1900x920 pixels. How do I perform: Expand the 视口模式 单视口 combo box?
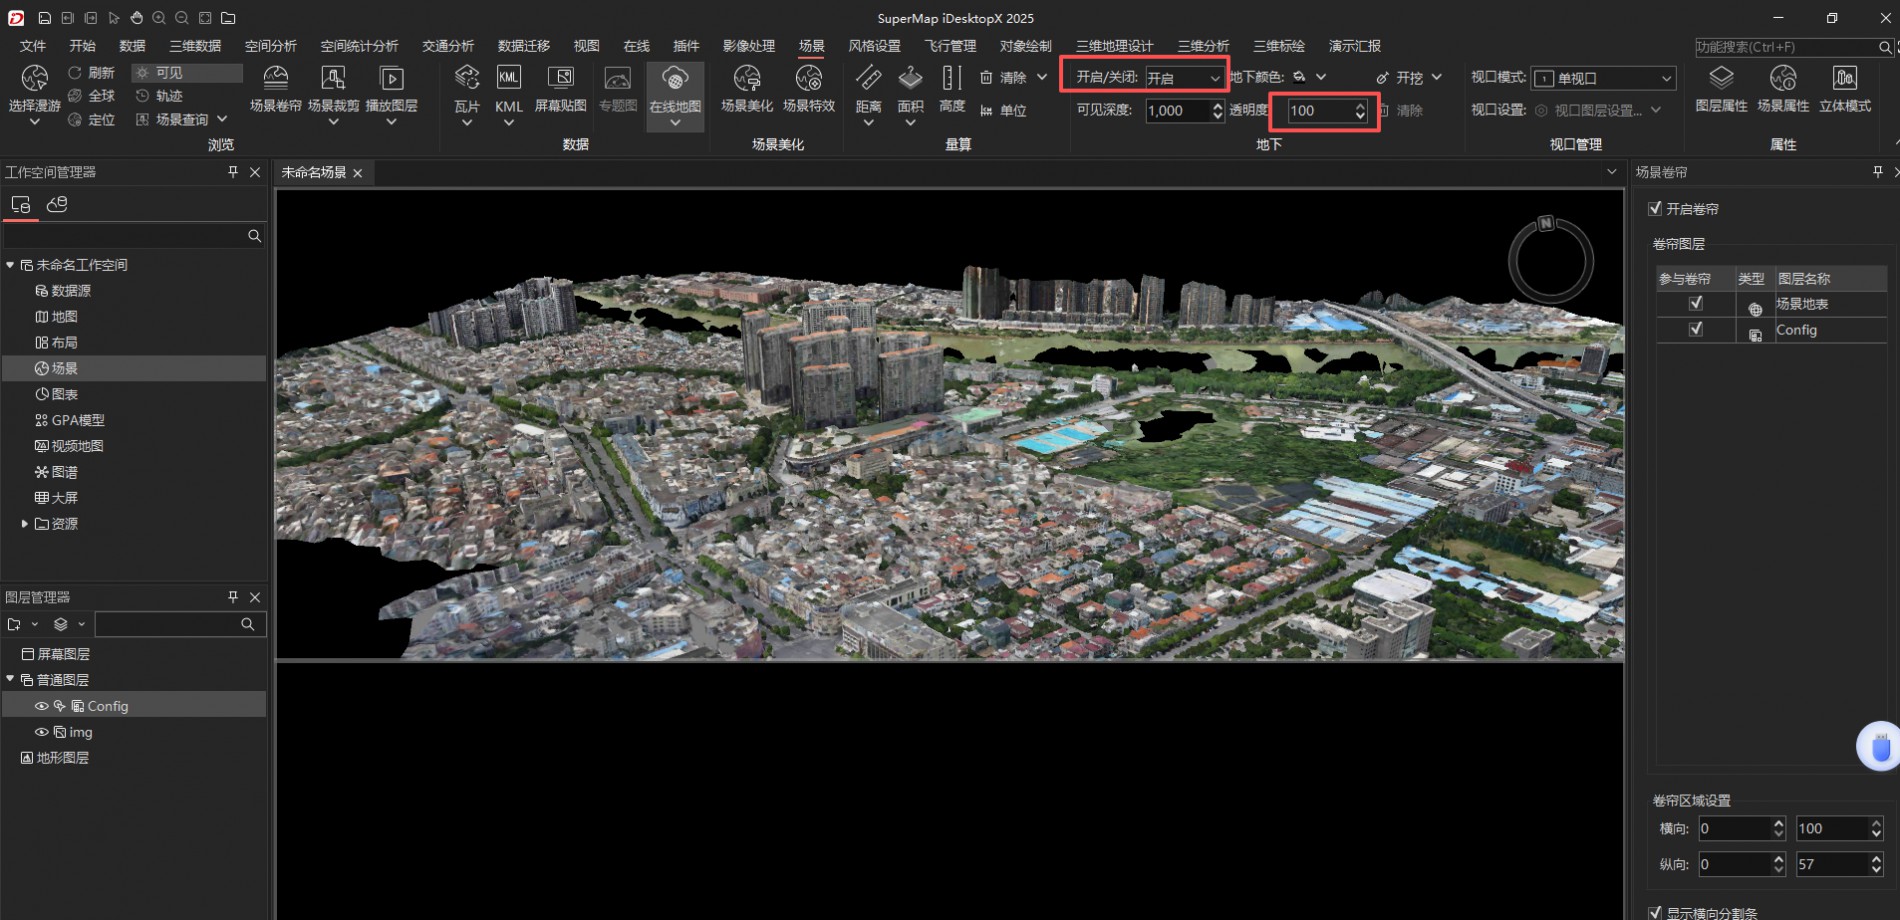[x=1603, y=78]
